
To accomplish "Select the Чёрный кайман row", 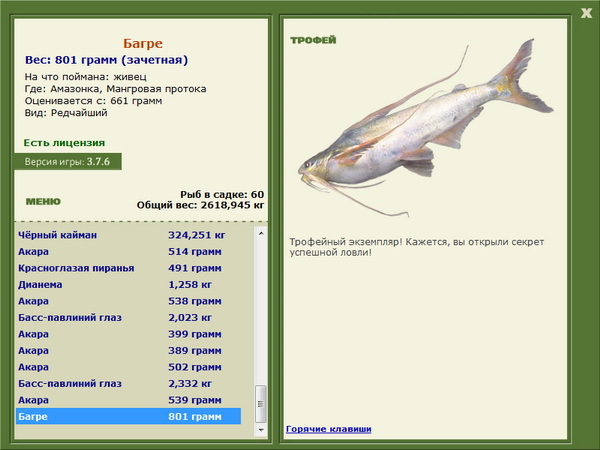I will pos(129,235).
